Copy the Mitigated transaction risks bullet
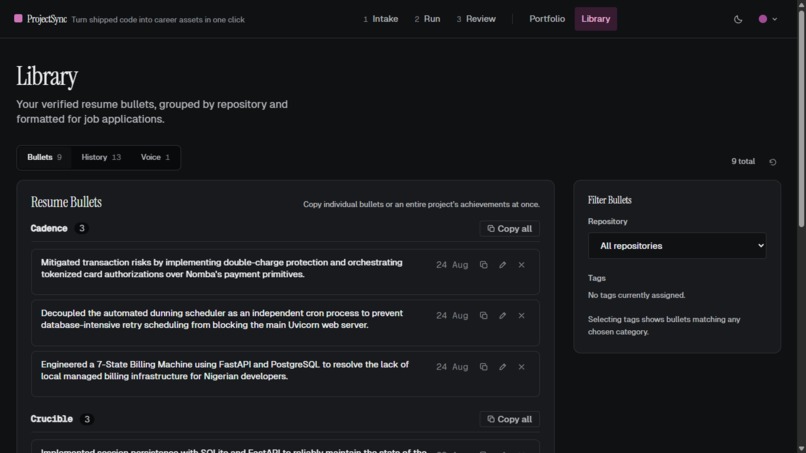This screenshot has width=806, height=453. [483, 265]
